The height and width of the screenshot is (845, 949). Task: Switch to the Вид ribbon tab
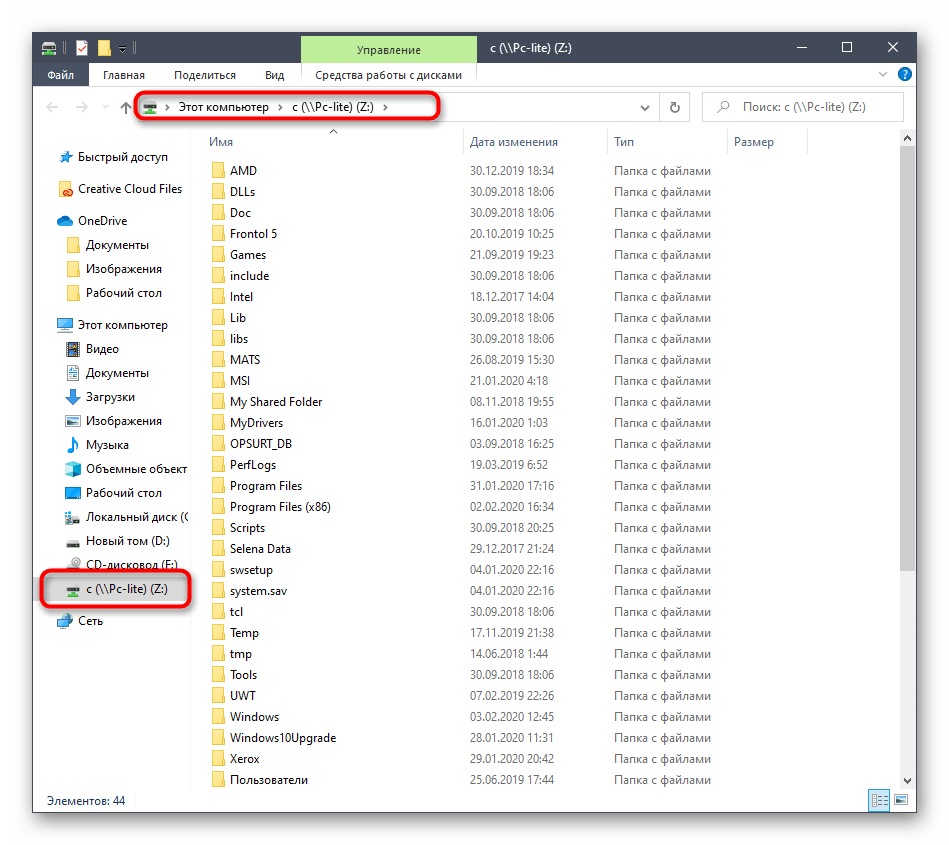(274, 75)
